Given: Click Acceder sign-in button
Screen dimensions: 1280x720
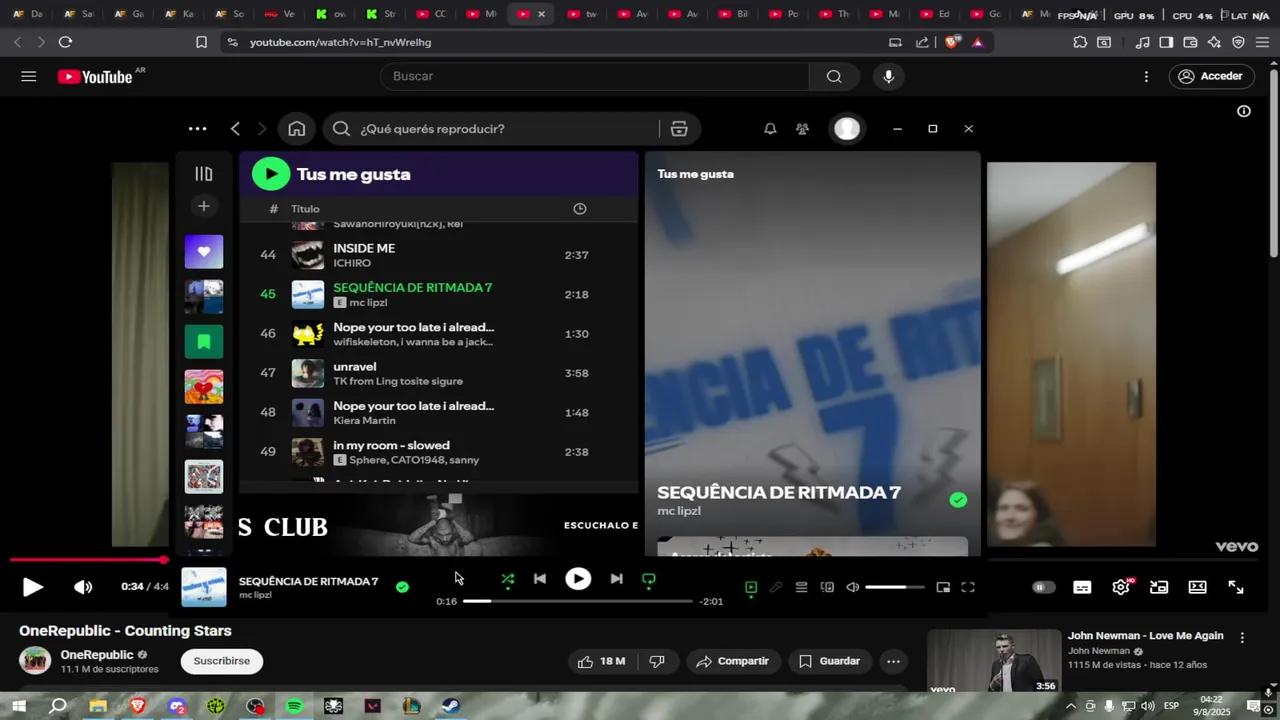Looking at the screenshot, I should pos(1212,76).
